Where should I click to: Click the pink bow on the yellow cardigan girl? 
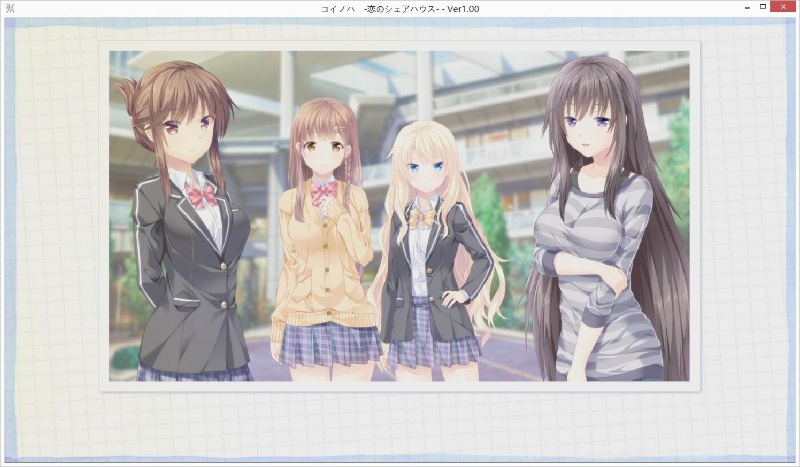tap(325, 190)
